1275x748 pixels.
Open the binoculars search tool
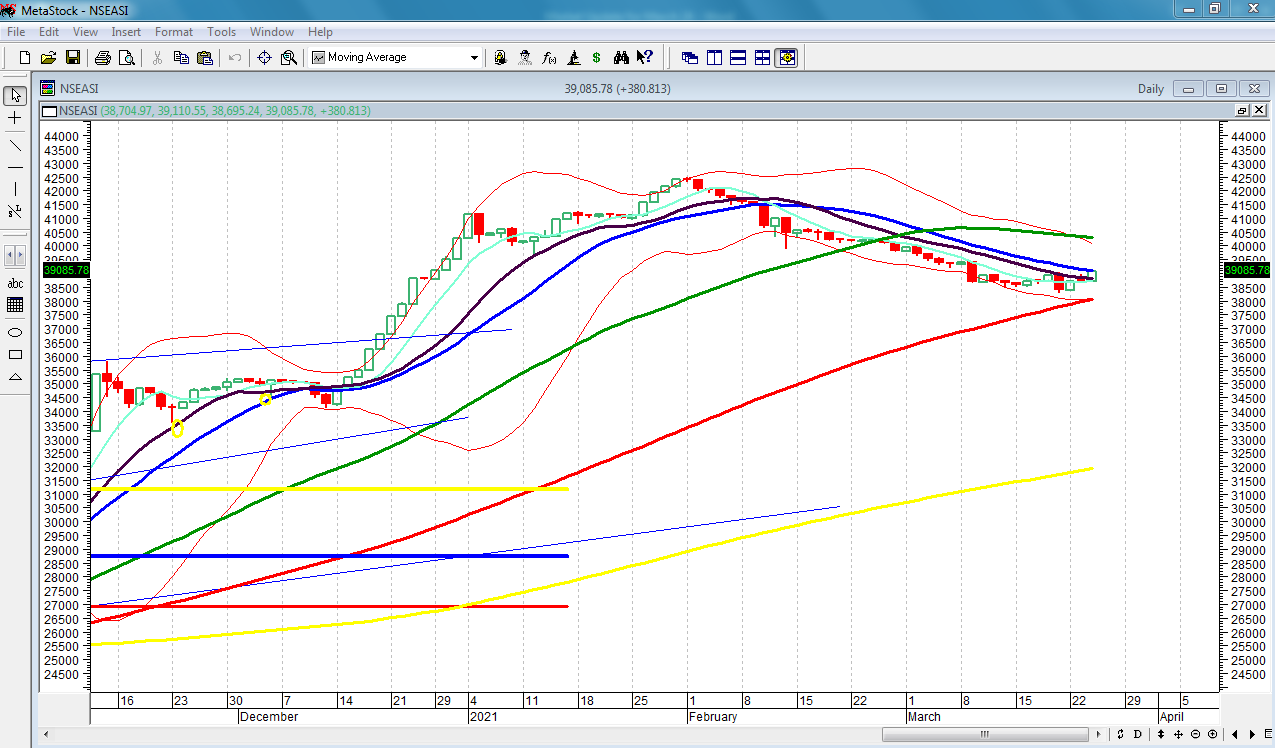[621, 58]
